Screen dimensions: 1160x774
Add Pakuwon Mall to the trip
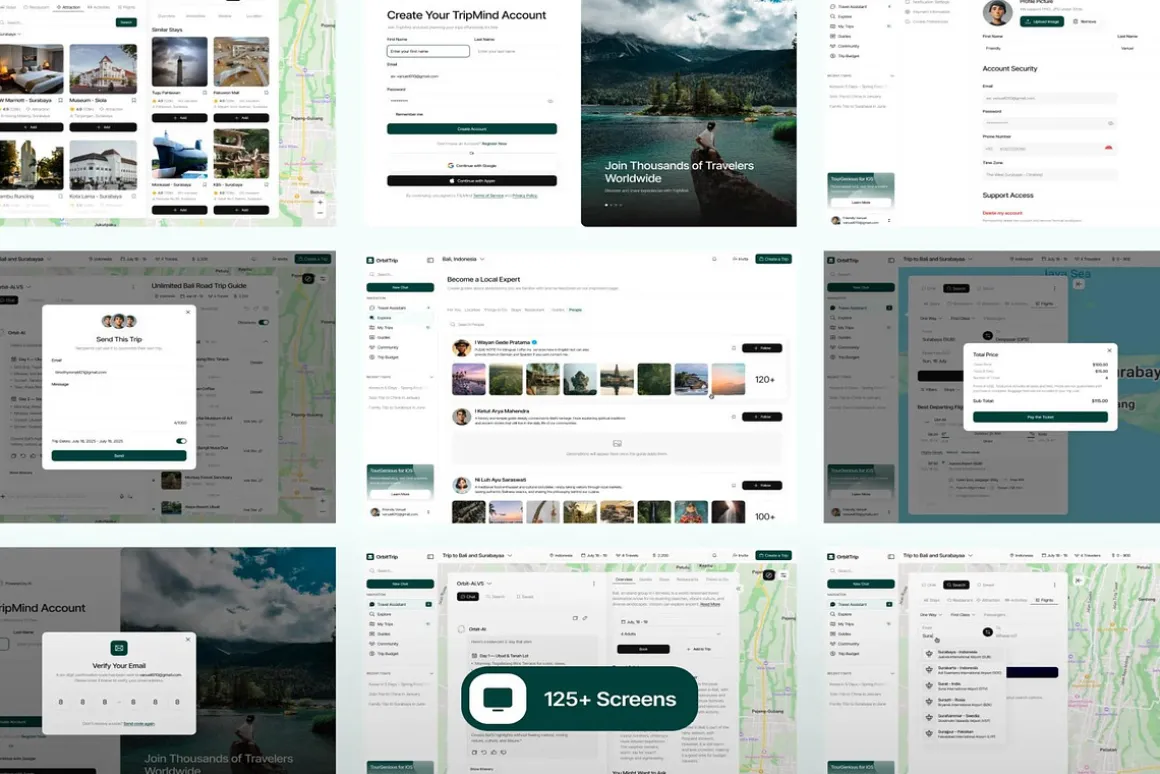[241, 118]
